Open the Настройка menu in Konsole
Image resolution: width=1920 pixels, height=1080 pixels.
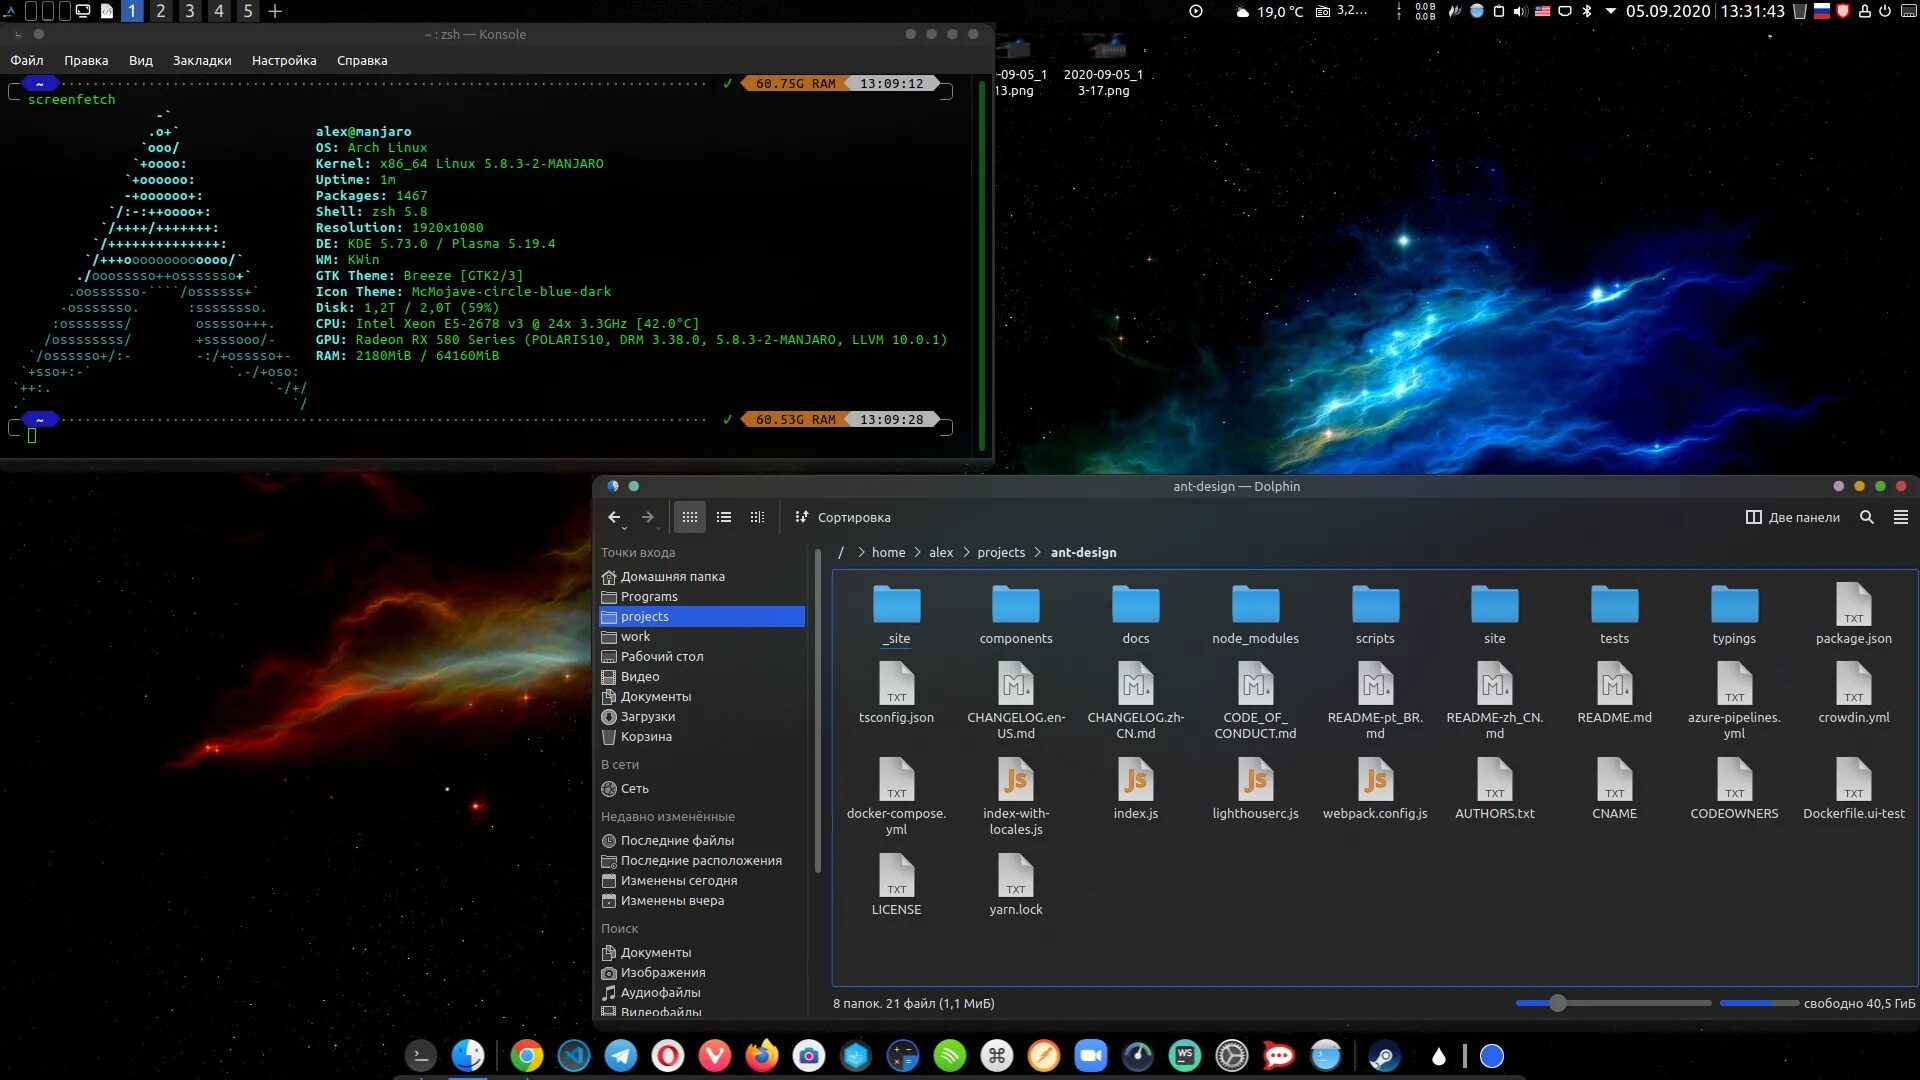click(284, 60)
